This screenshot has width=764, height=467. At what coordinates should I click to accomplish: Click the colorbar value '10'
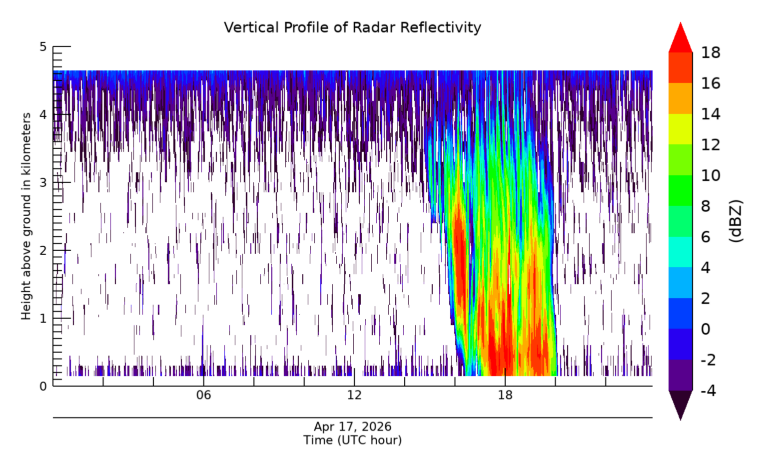tap(710, 175)
